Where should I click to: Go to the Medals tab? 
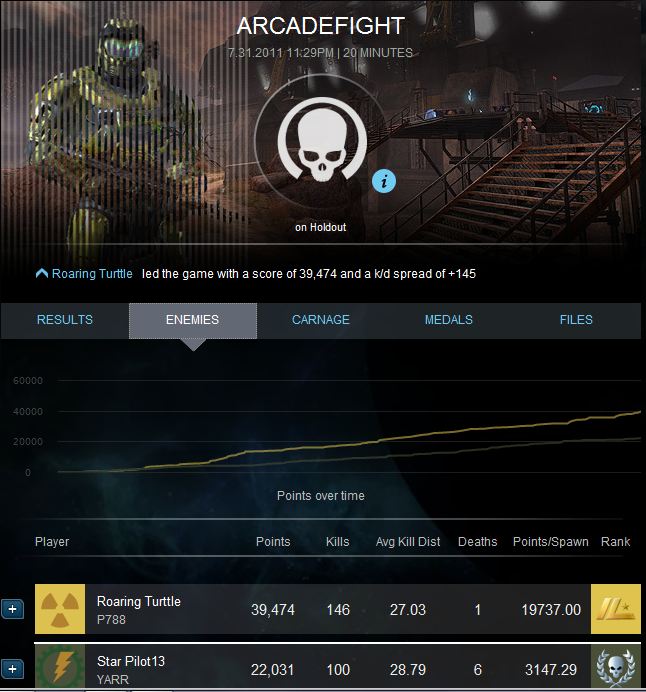click(x=449, y=320)
